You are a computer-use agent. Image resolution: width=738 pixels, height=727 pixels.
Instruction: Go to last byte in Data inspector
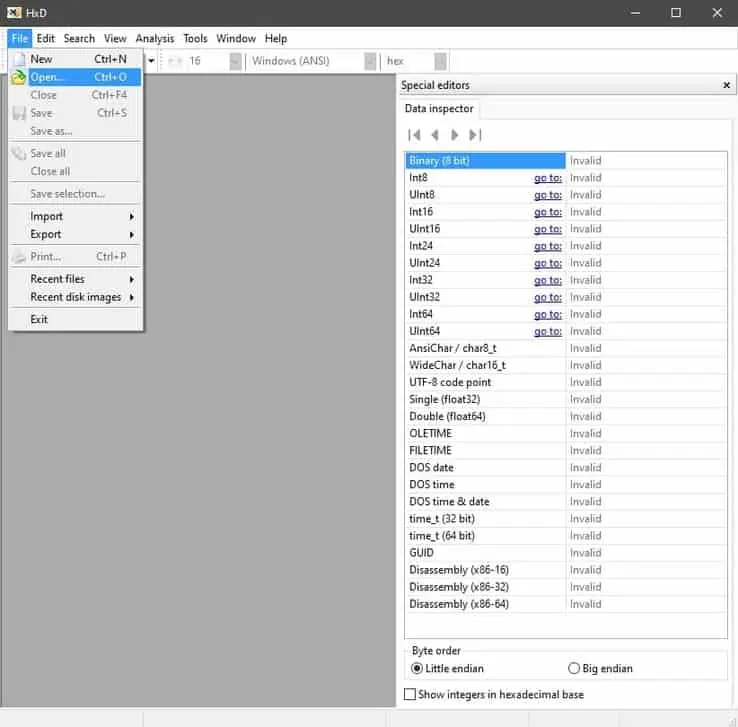[x=475, y=136]
